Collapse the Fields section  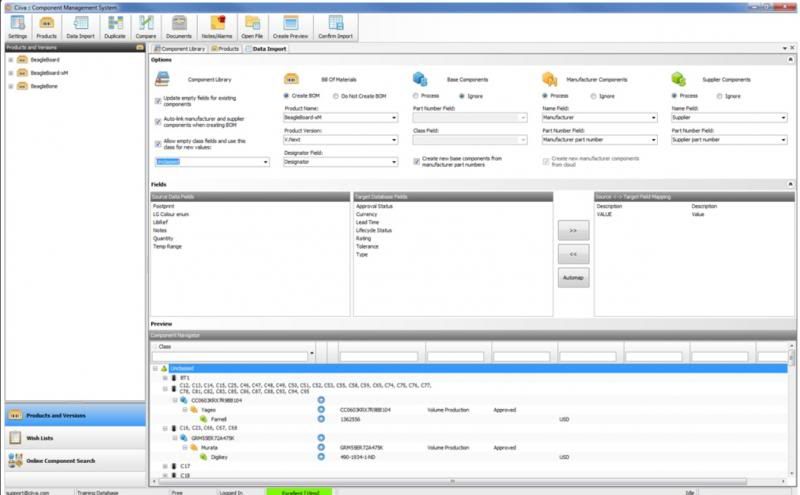[790, 184]
